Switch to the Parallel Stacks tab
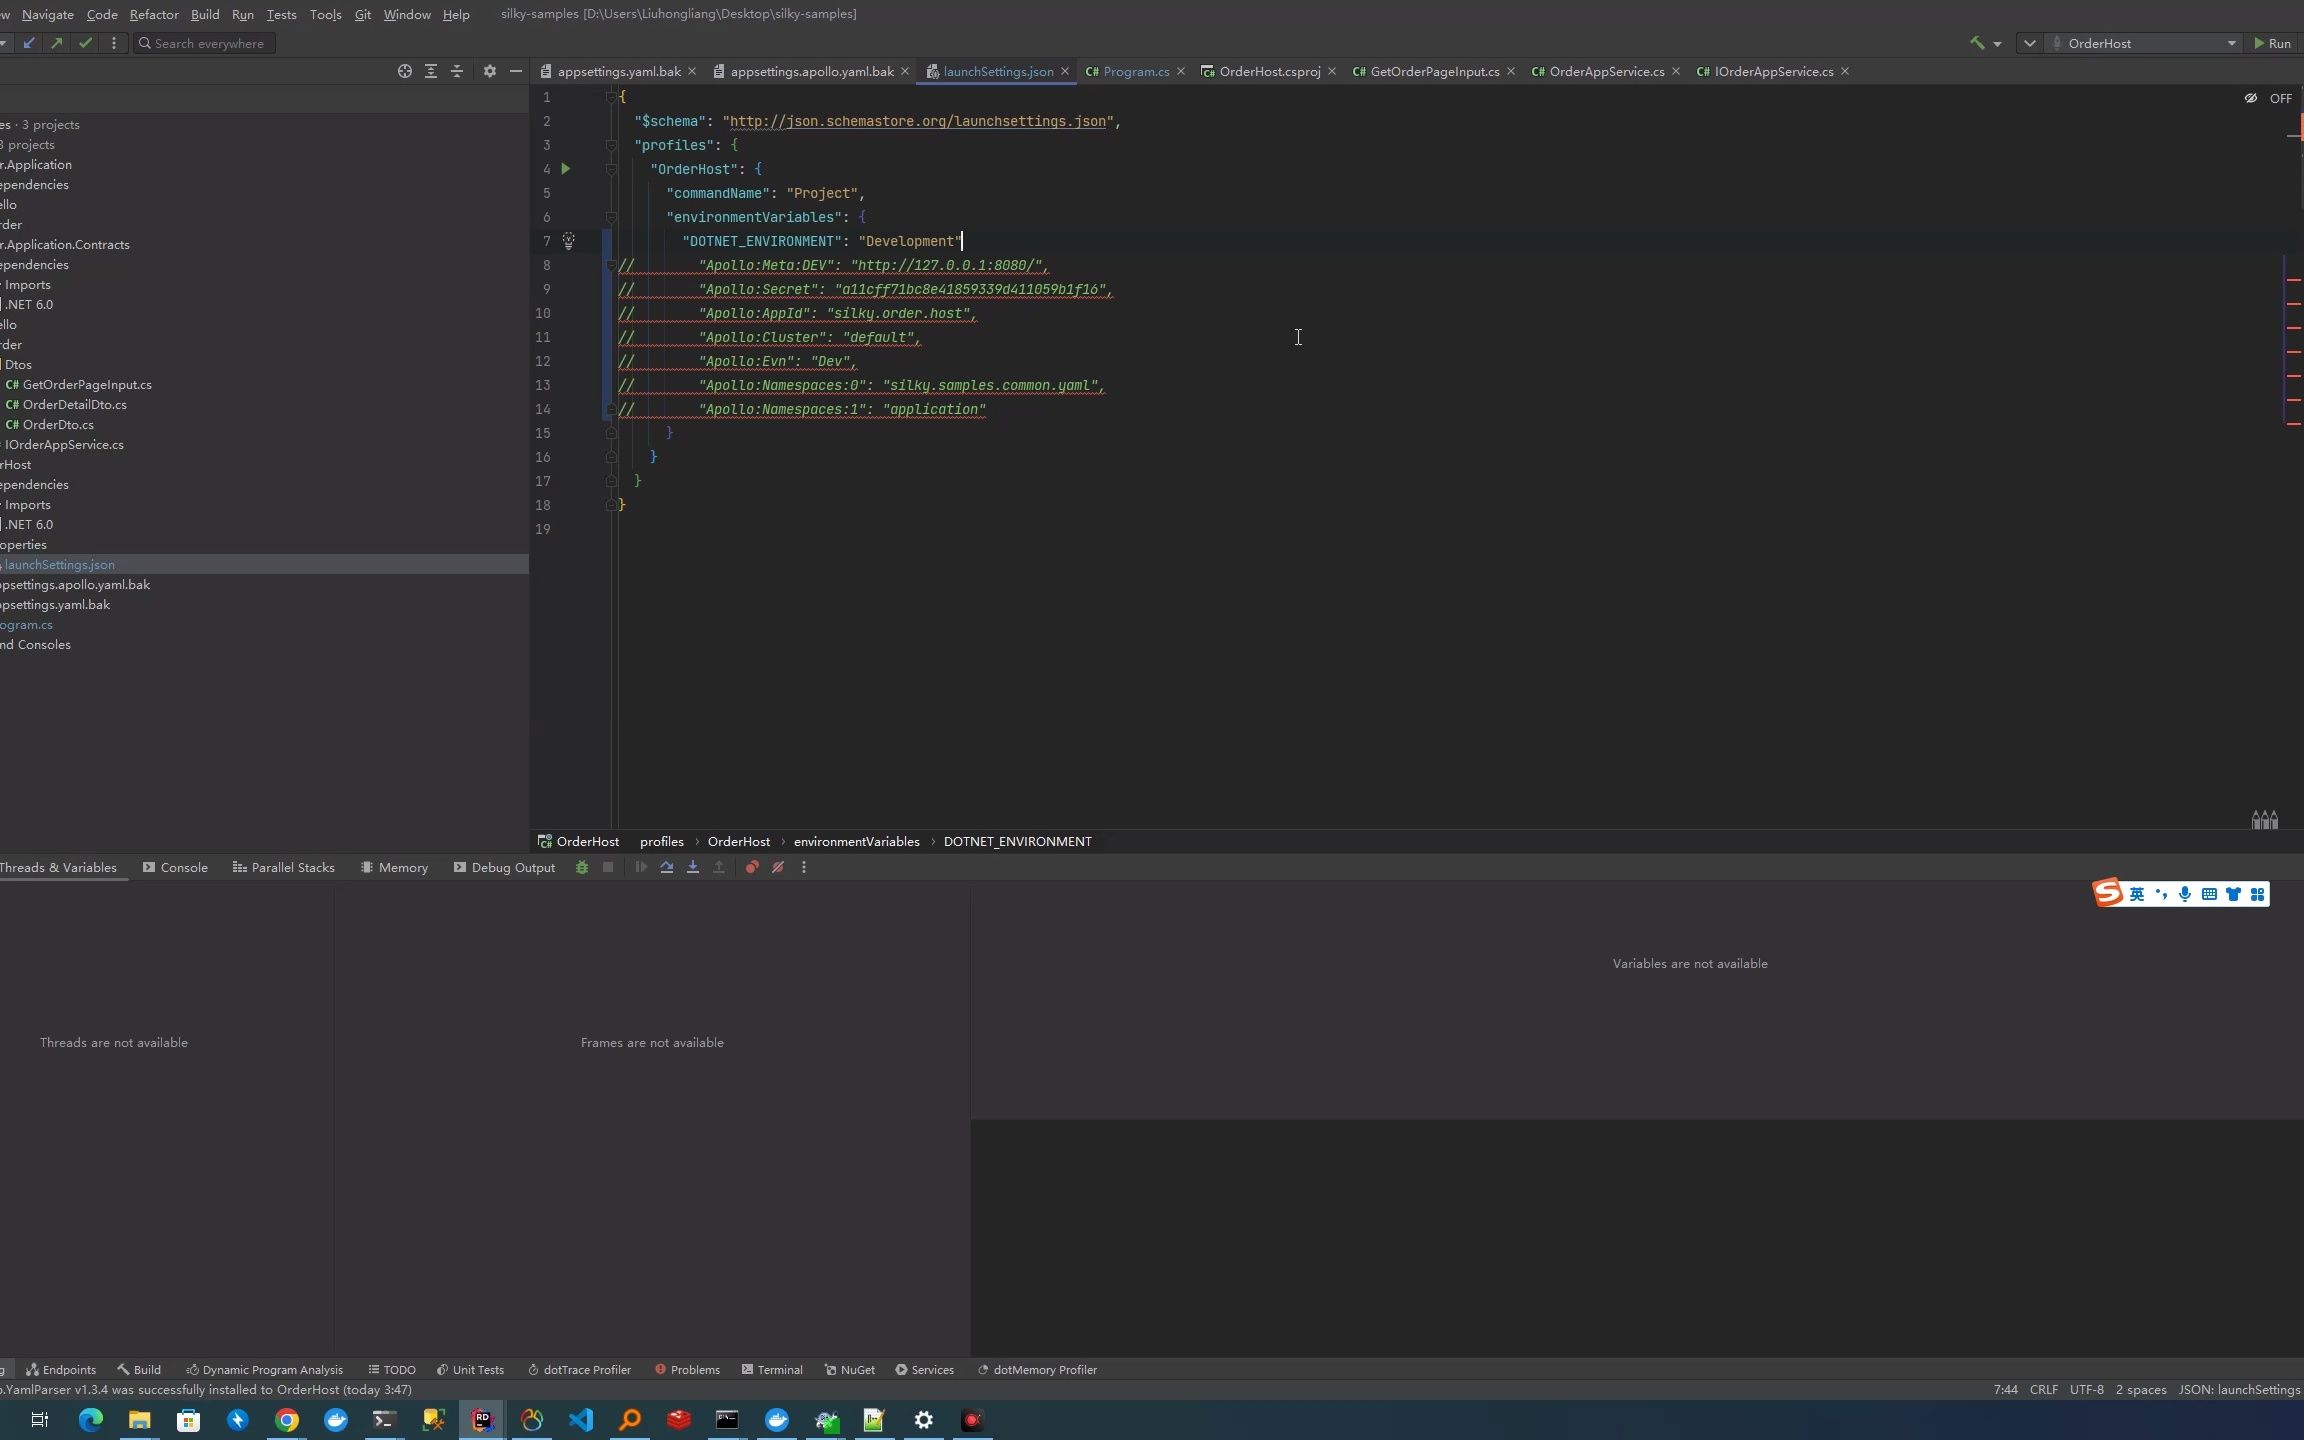The width and height of the screenshot is (2304, 1440). [283, 867]
